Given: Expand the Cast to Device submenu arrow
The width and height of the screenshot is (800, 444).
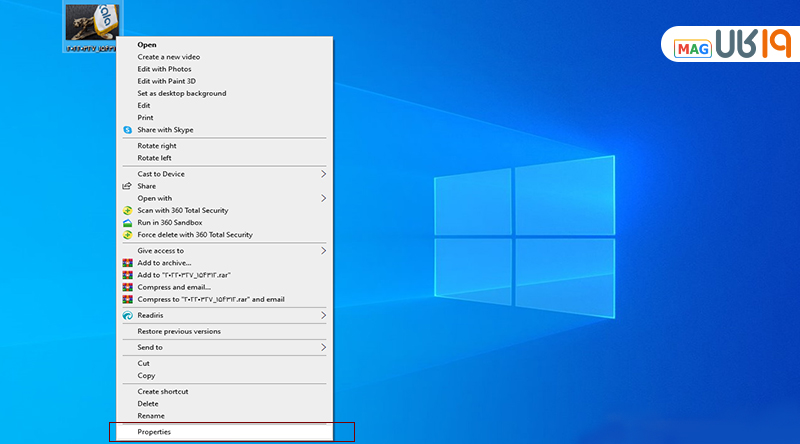Looking at the screenshot, I should 323,174.
